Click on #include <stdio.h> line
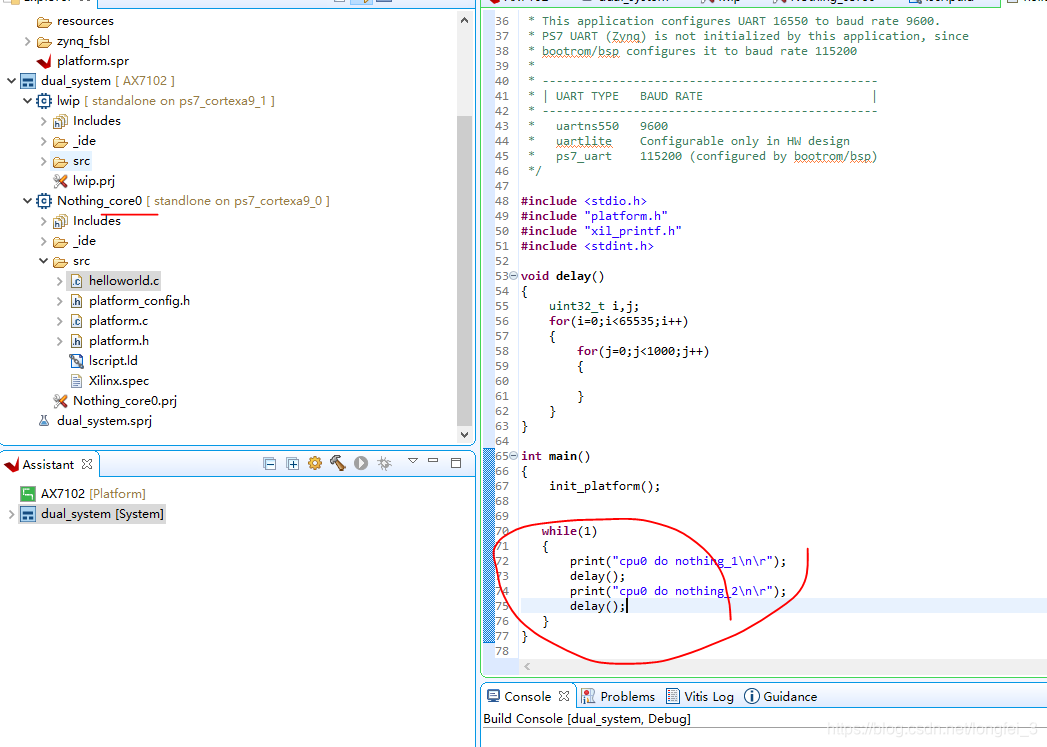The image size is (1047, 747). point(584,201)
